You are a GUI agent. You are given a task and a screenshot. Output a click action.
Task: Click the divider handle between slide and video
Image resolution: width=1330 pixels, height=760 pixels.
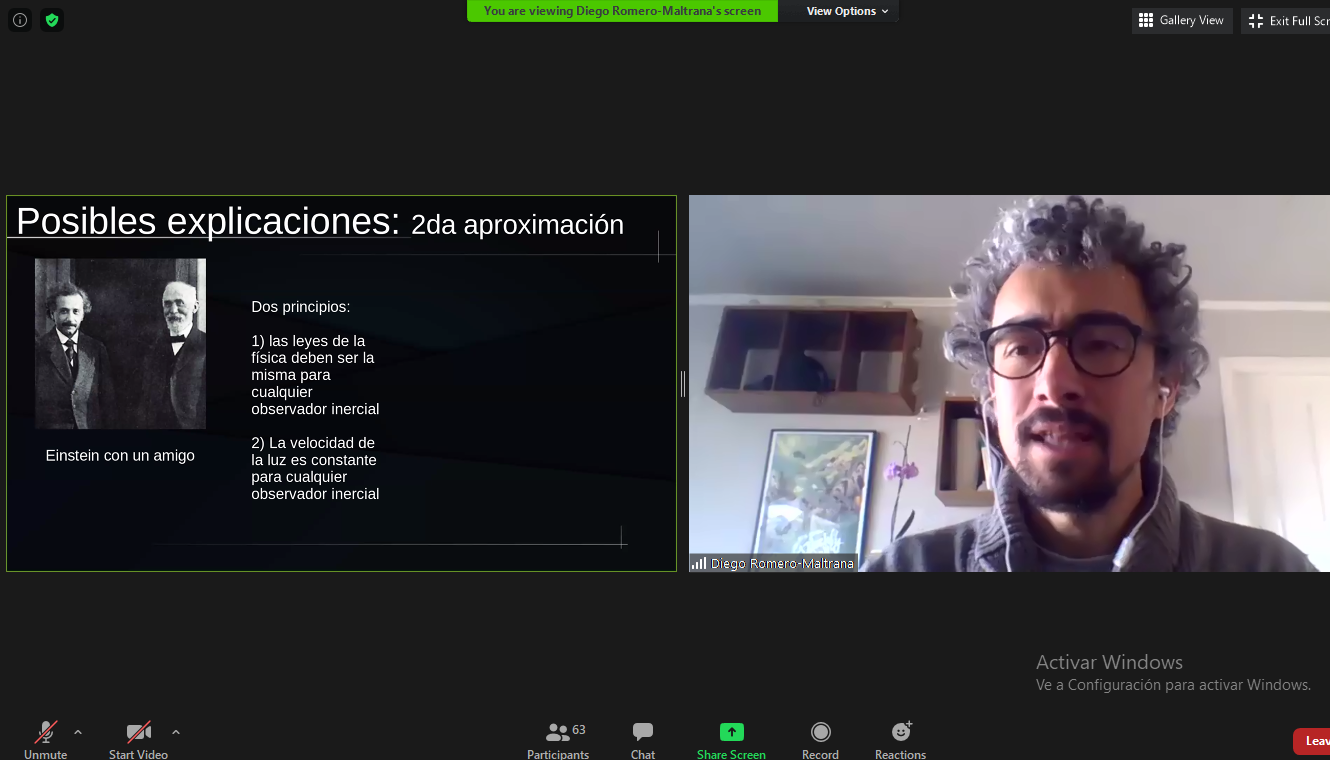pos(683,383)
